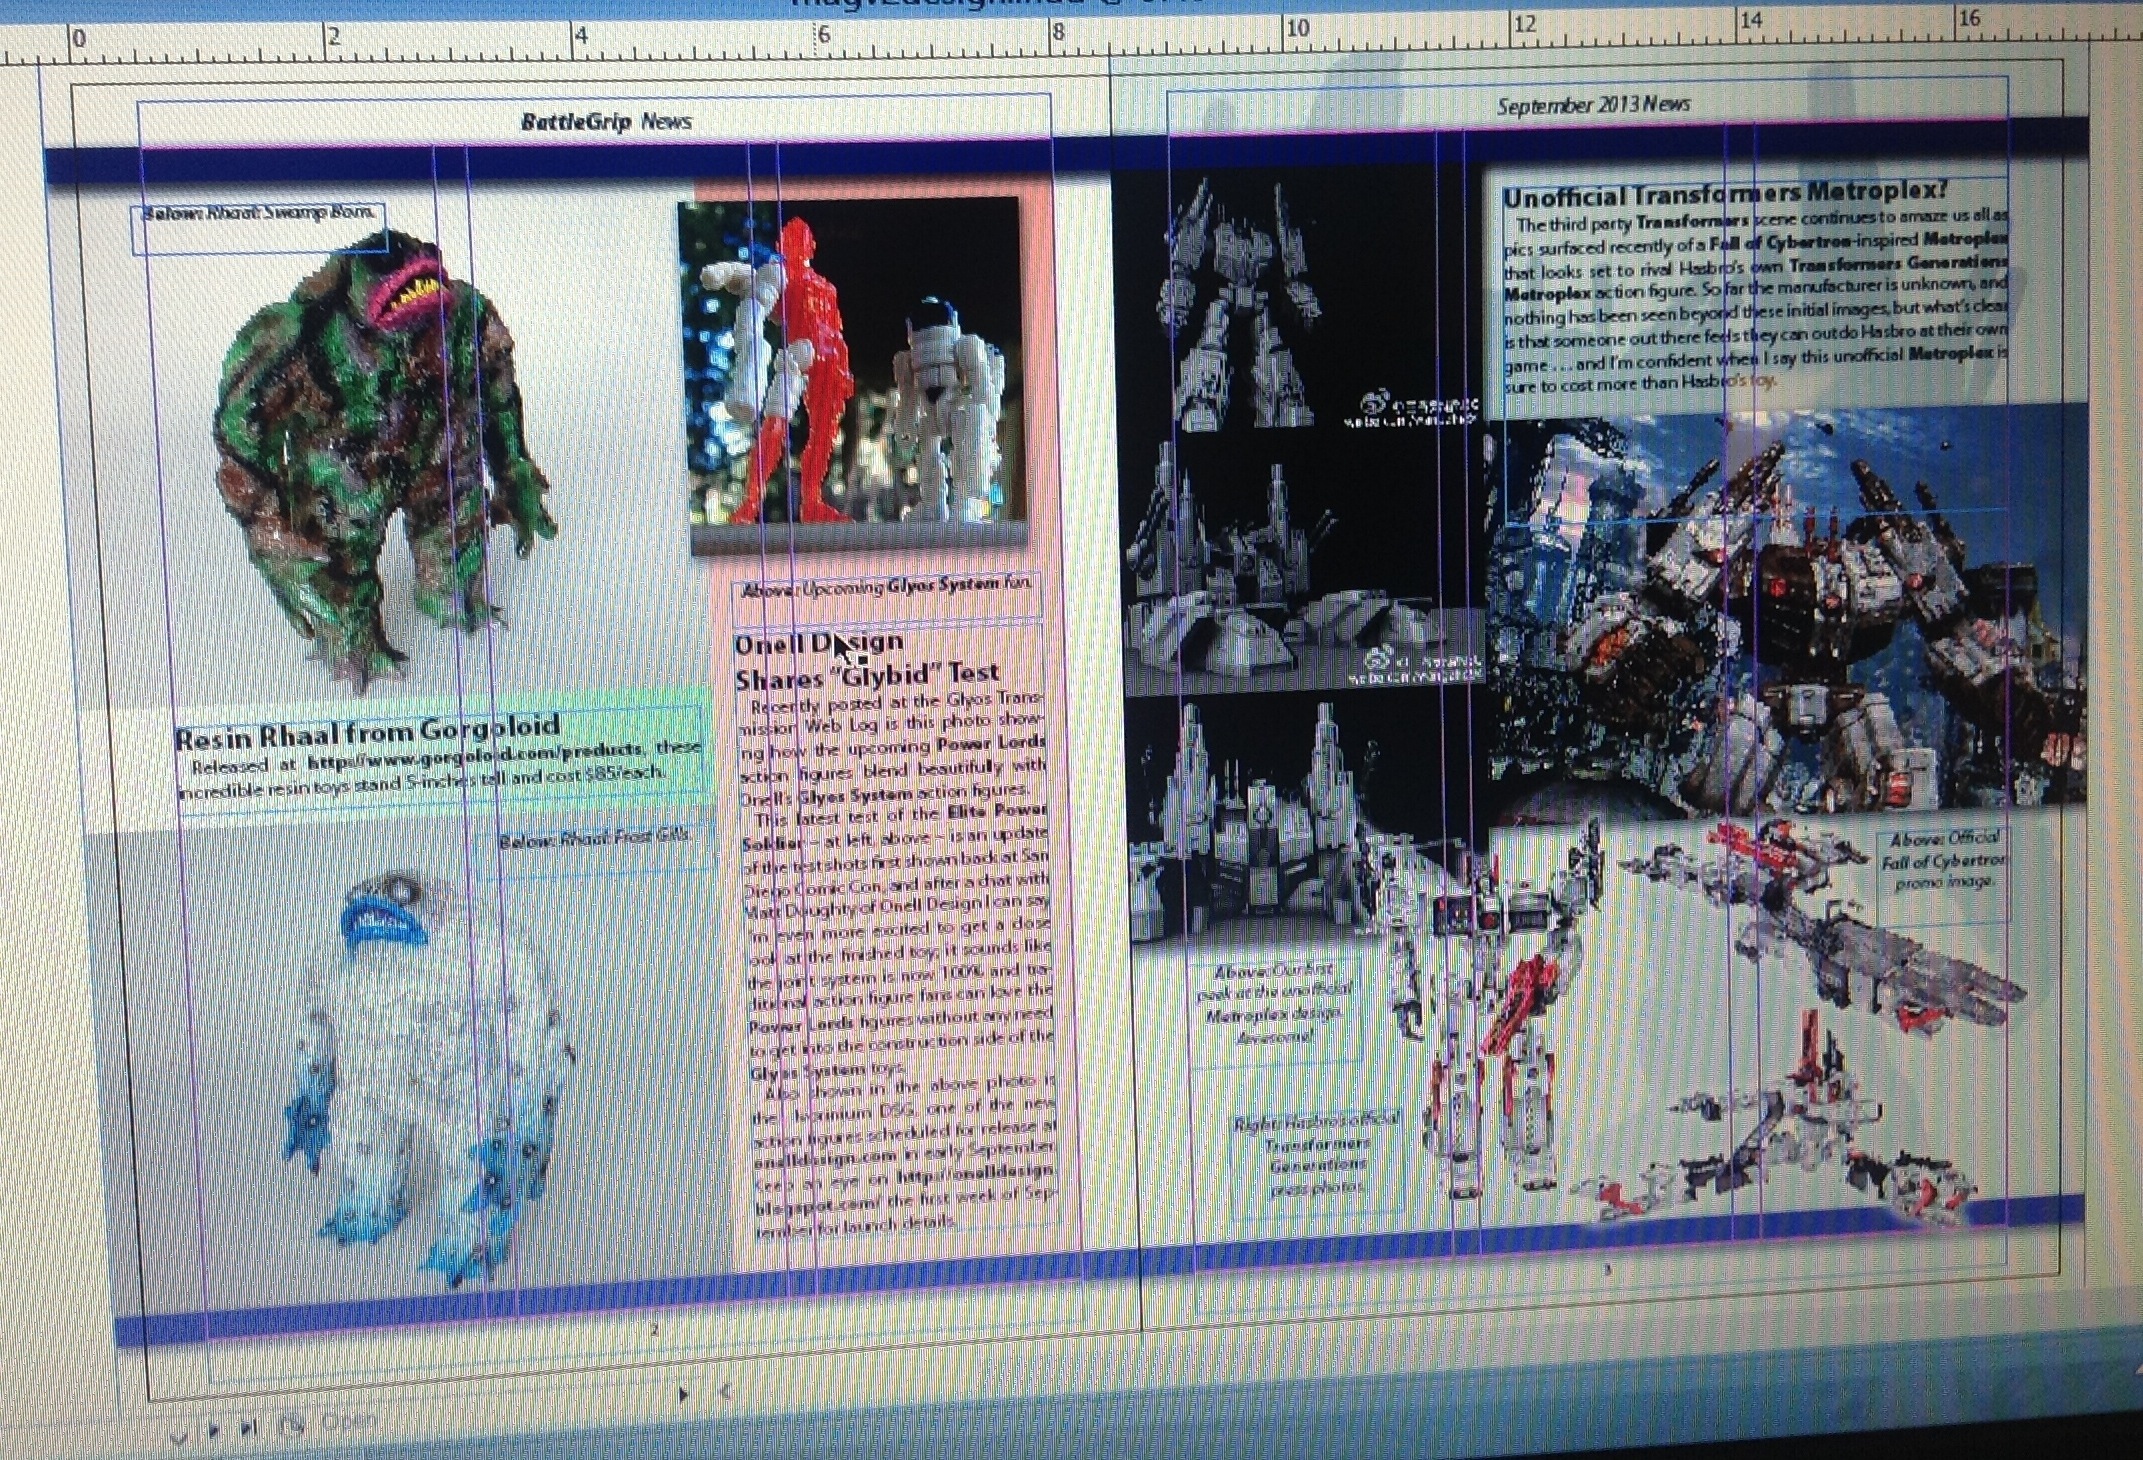Click the gorgoloid.com/products link in the article
Viewport: 2143px width, 1460px height.
pyautogui.click(x=475, y=757)
